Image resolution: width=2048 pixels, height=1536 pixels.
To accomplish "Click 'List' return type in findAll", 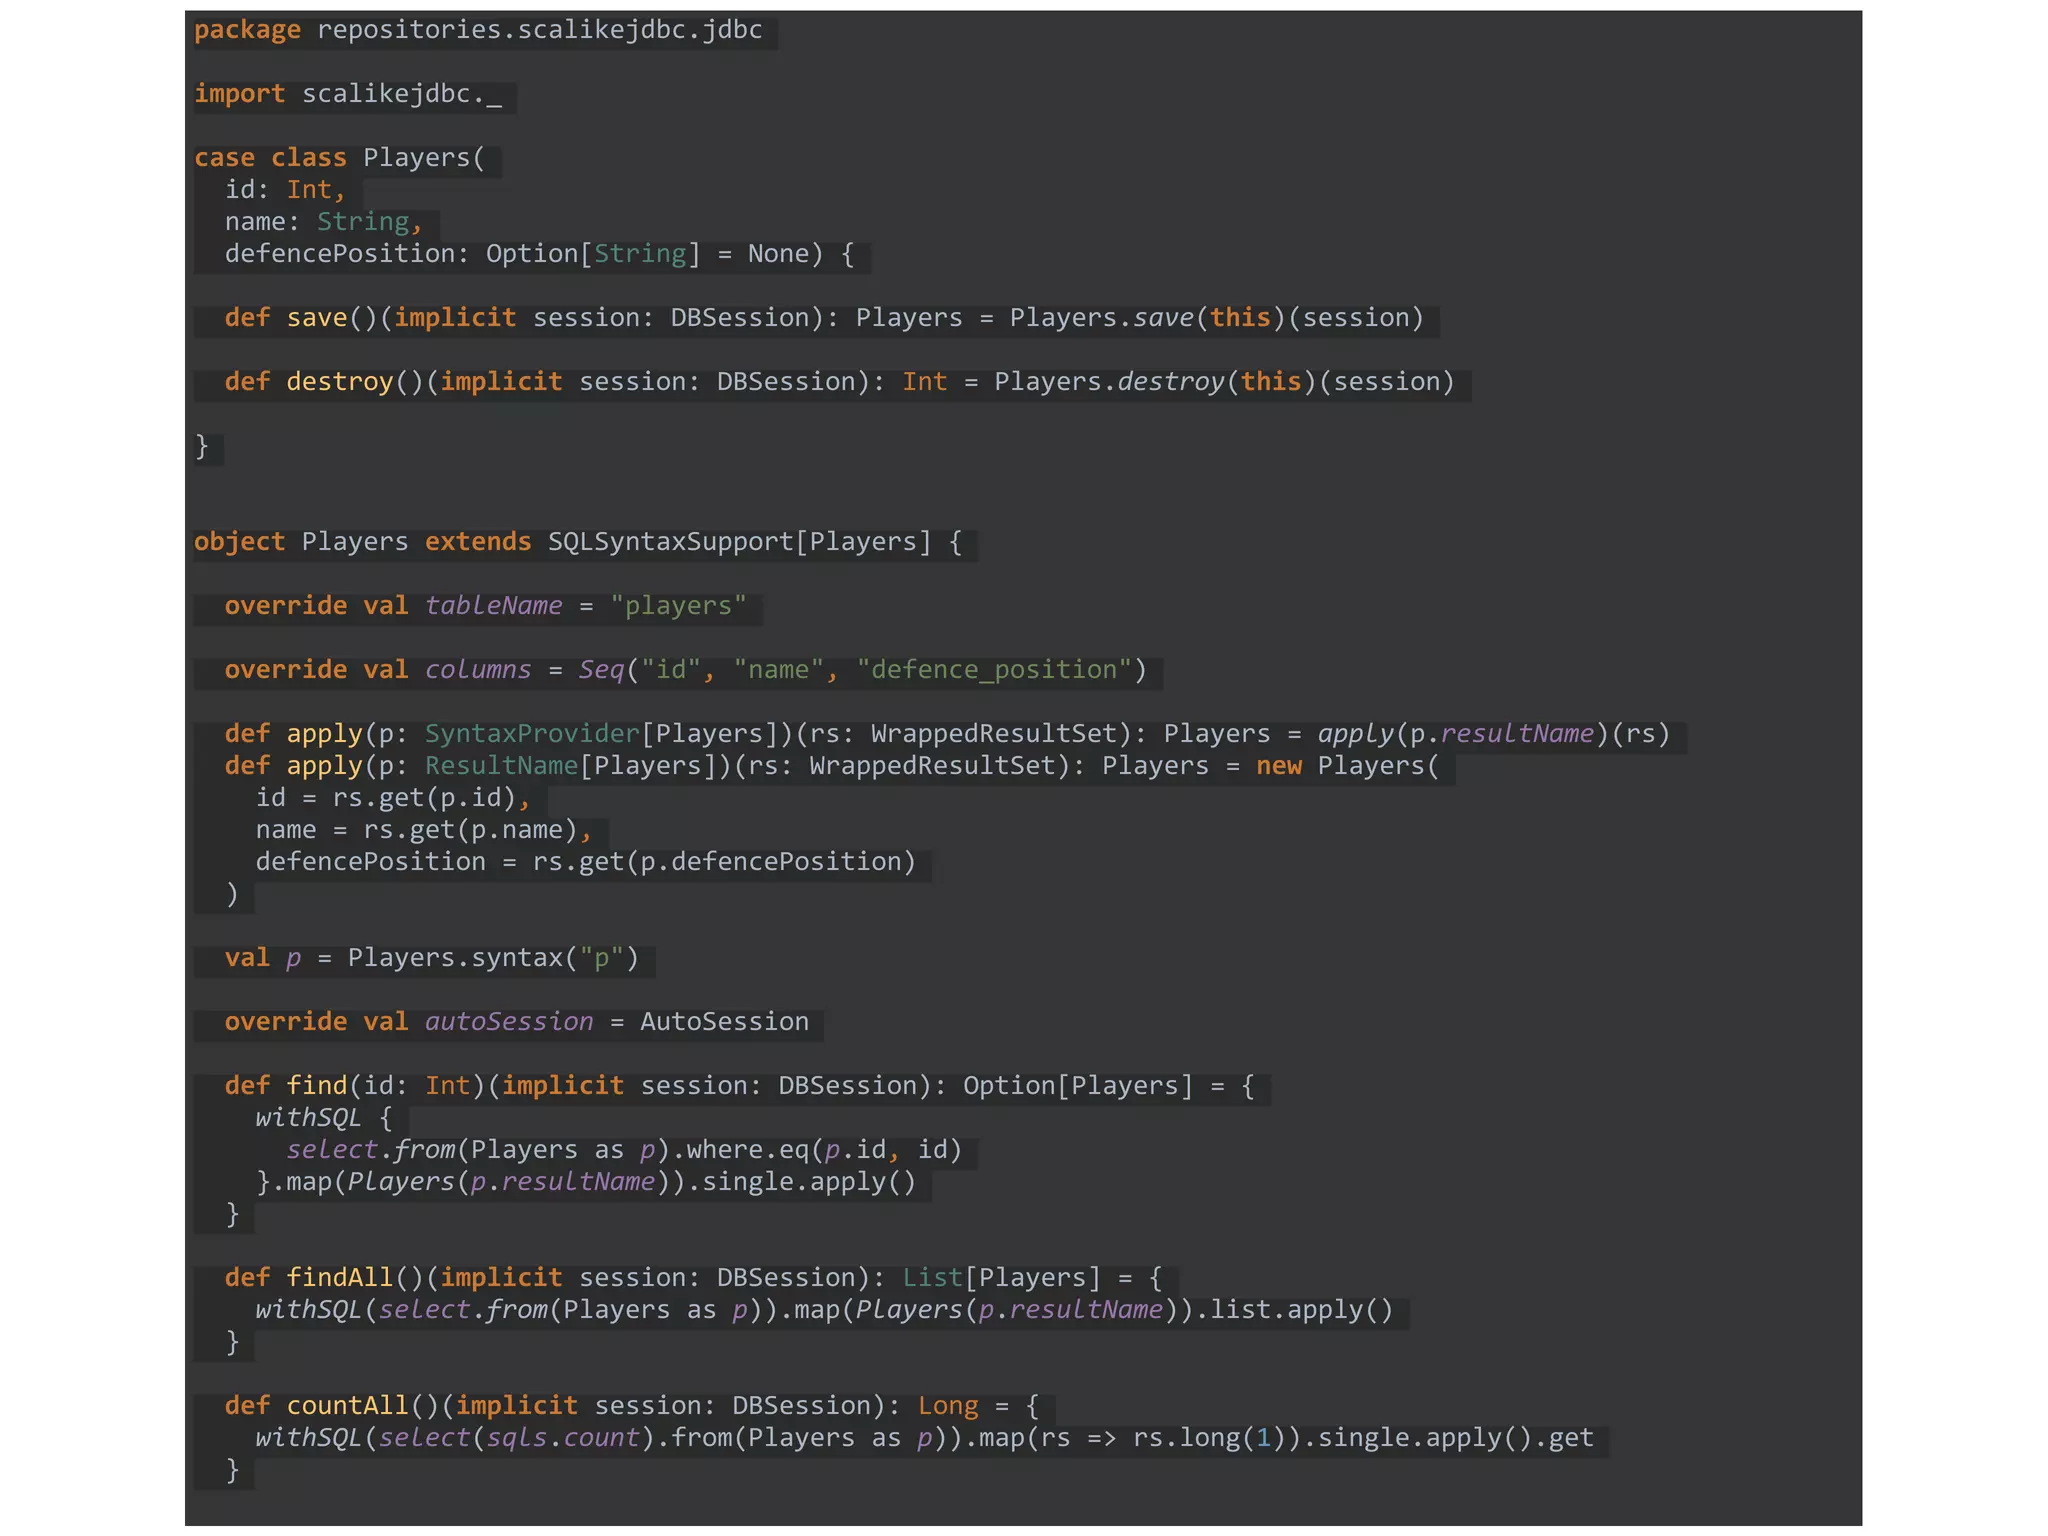I will coord(932,1278).
